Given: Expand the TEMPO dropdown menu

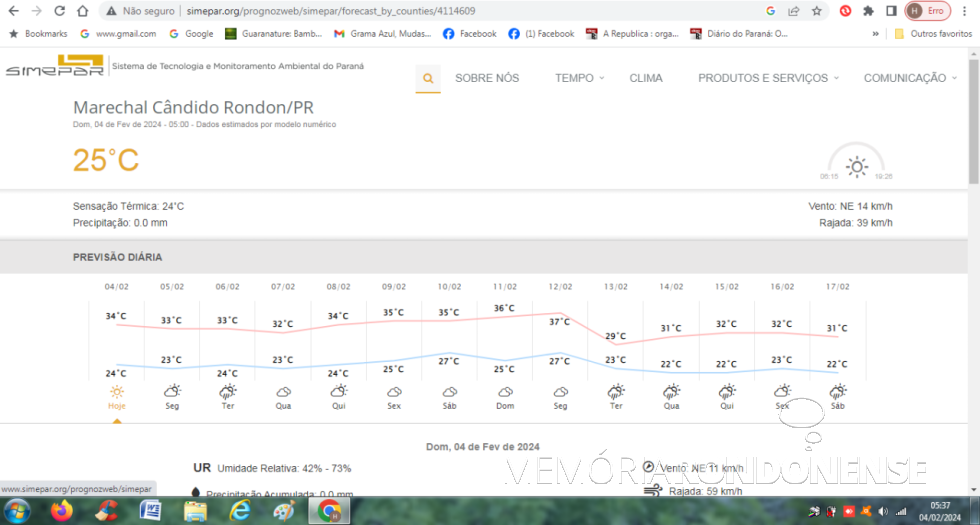Looking at the screenshot, I should pyautogui.click(x=580, y=78).
